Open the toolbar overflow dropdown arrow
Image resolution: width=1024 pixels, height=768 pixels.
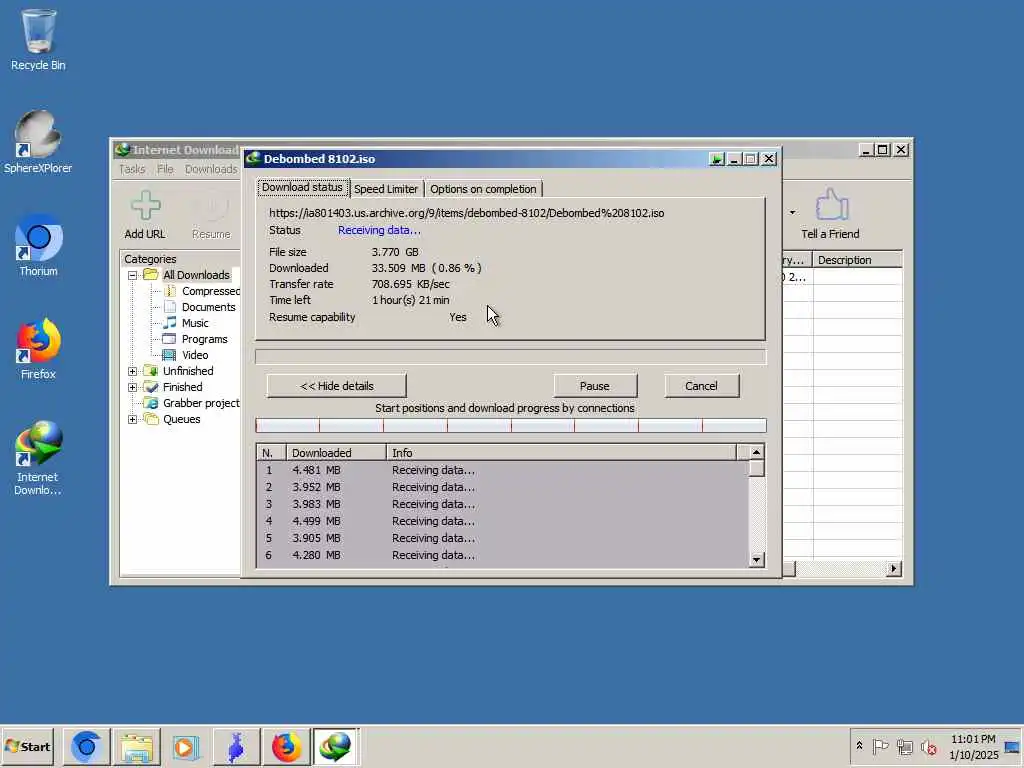pyautogui.click(x=792, y=212)
